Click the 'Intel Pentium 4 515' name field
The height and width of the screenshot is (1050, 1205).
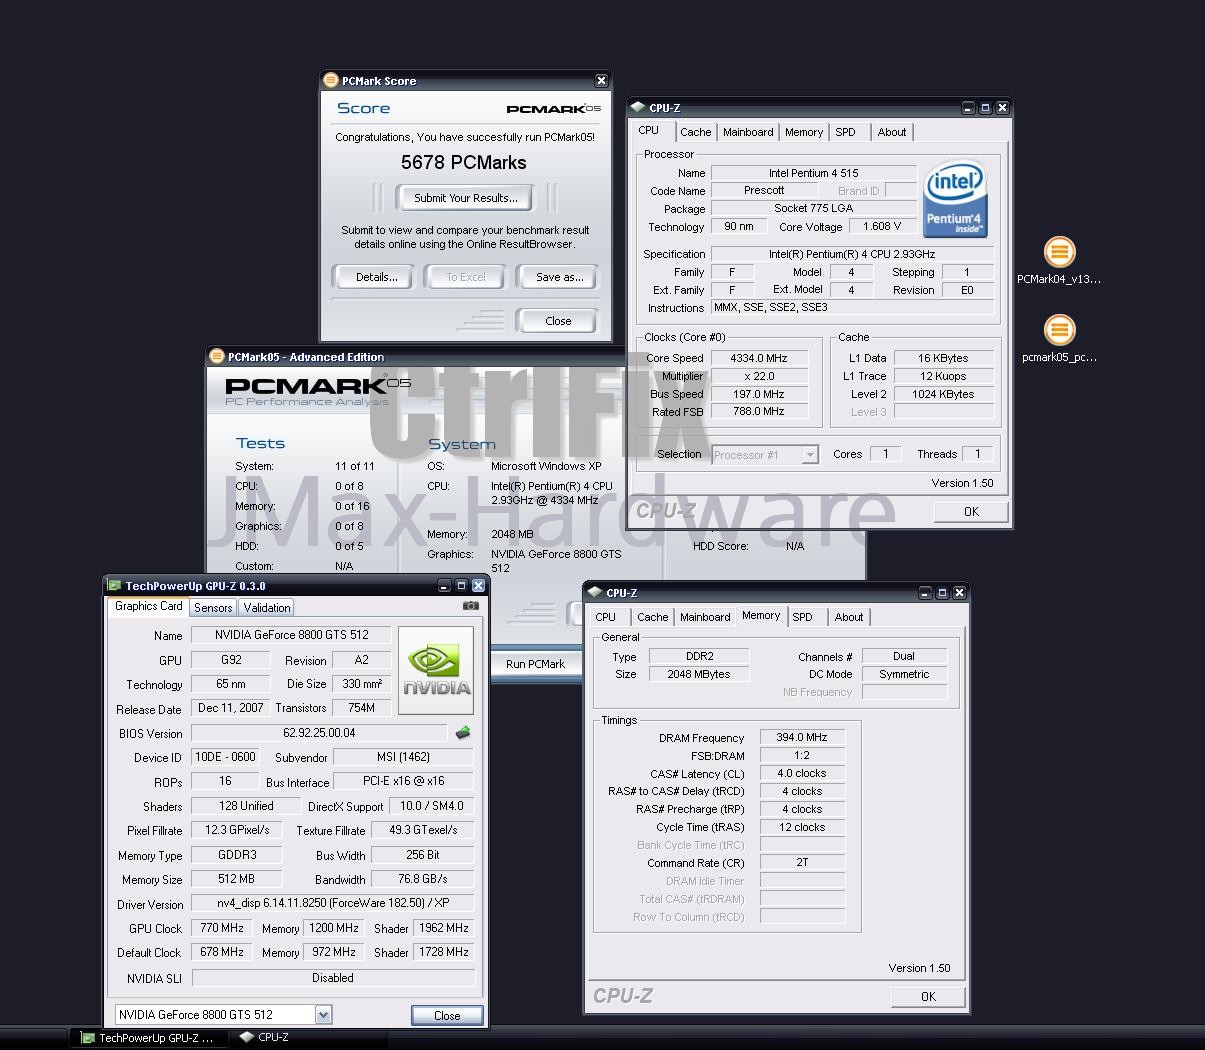(x=814, y=173)
